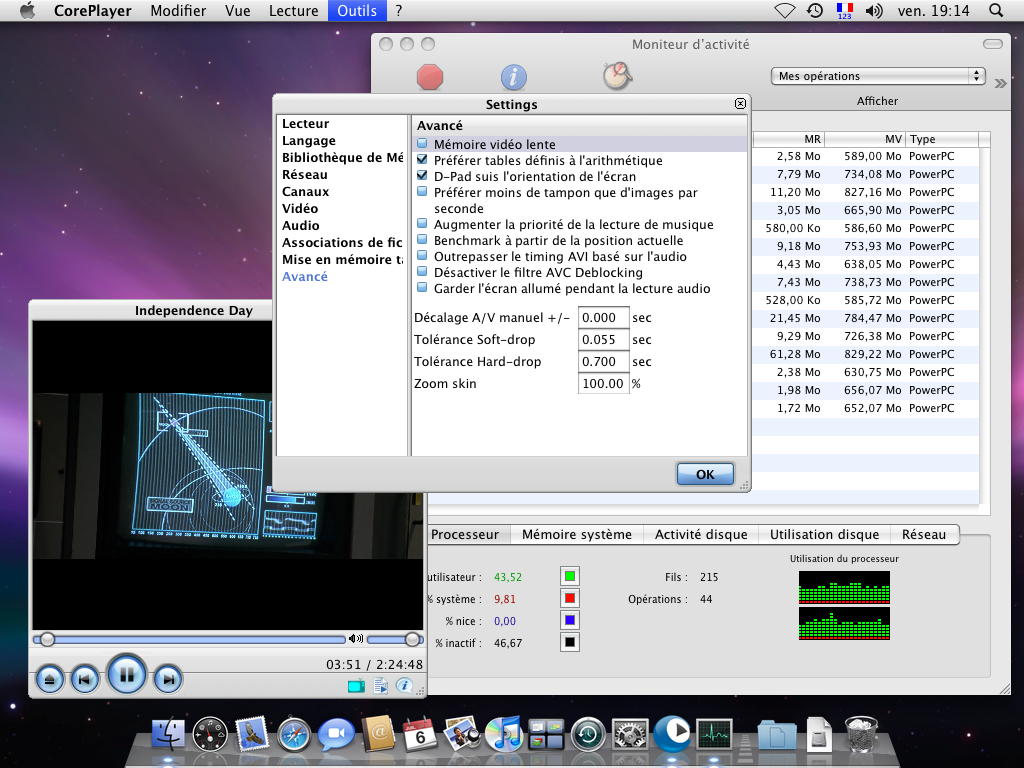Open iCal from the Dock
The width and height of the screenshot is (1024, 768).
click(420, 734)
